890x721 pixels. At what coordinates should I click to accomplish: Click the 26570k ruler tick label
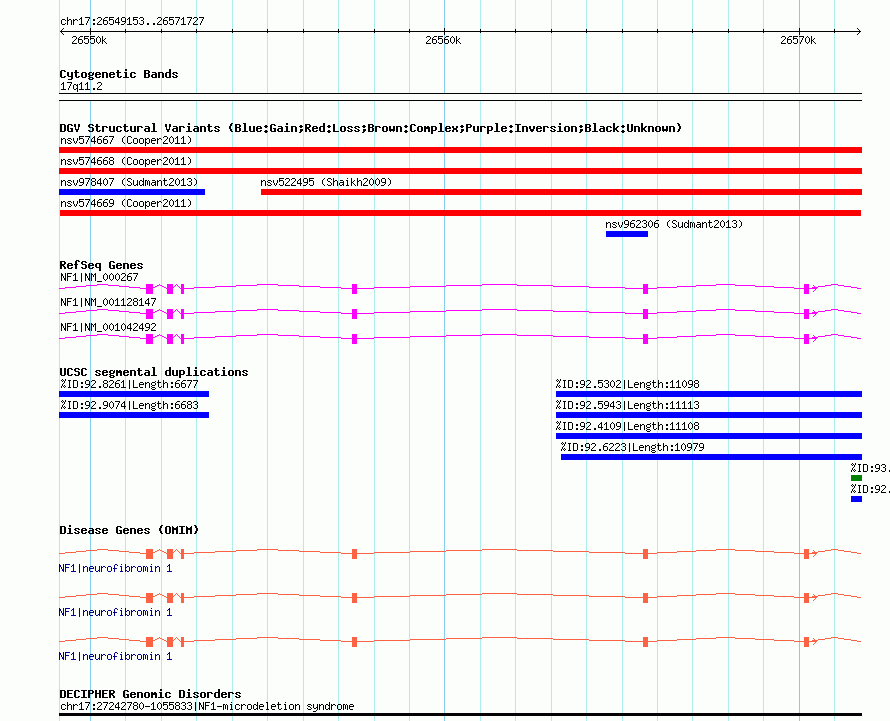798,40
